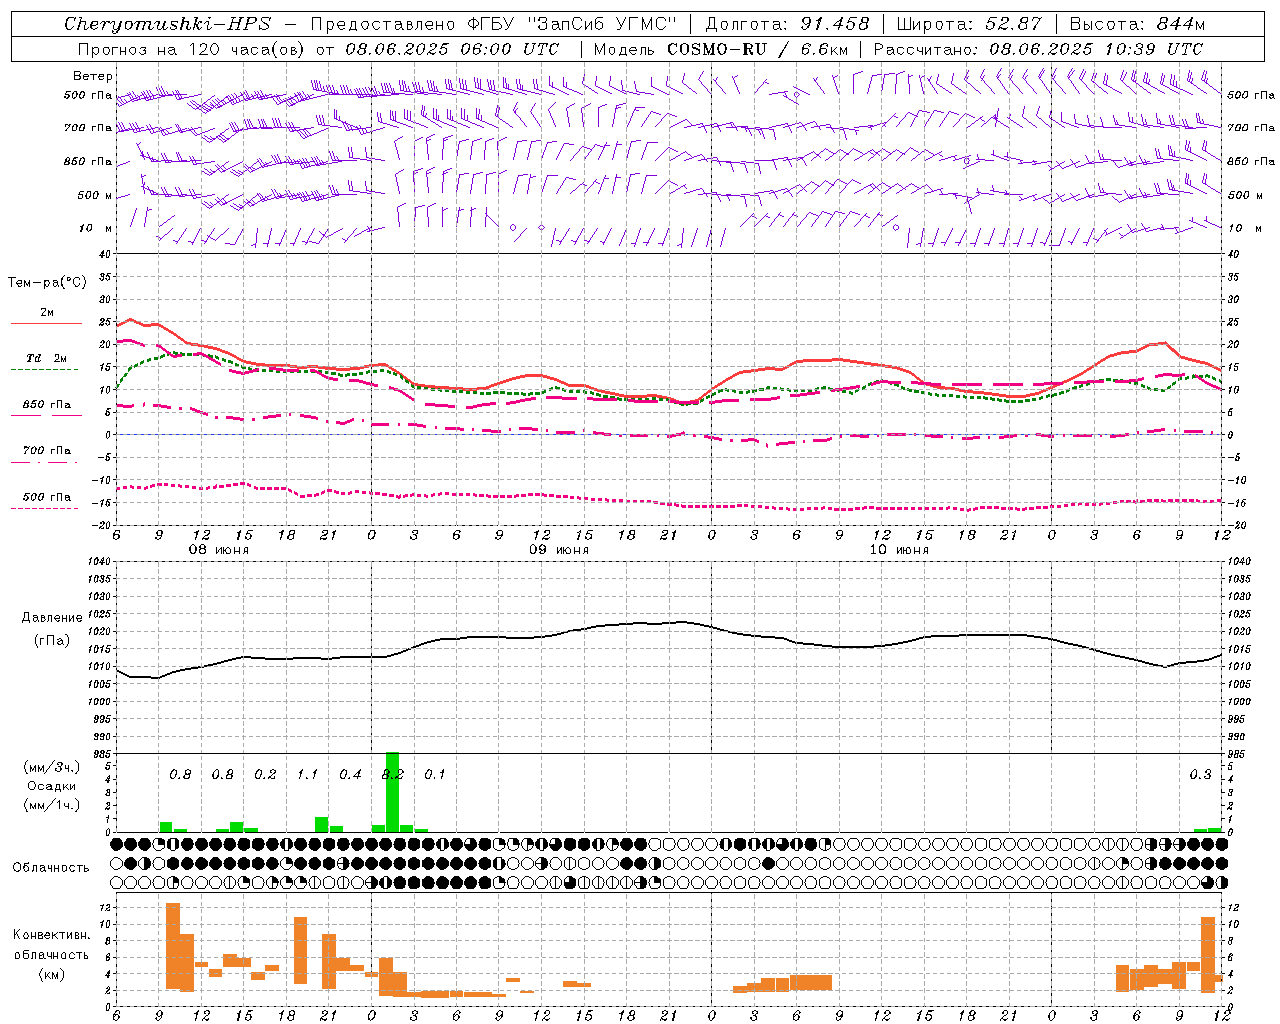Click the "0.1" precipitation value

[434, 775]
